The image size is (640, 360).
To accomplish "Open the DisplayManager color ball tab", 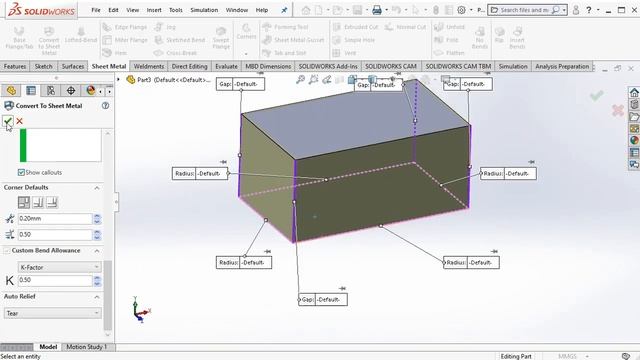I will [91, 90].
